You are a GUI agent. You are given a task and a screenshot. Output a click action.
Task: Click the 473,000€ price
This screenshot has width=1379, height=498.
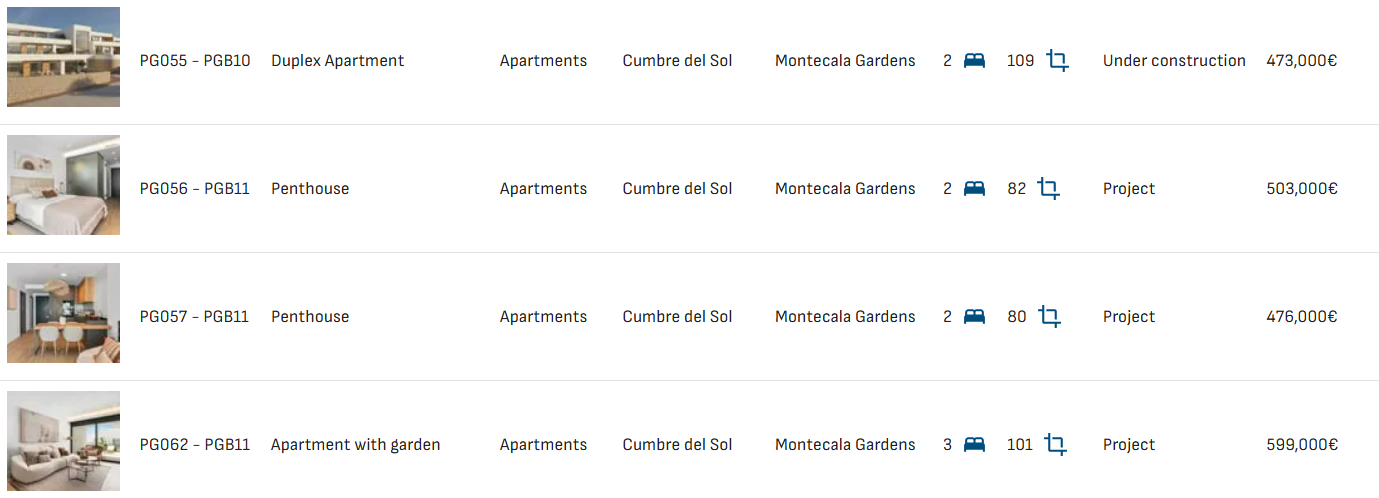coord(1301,61)
